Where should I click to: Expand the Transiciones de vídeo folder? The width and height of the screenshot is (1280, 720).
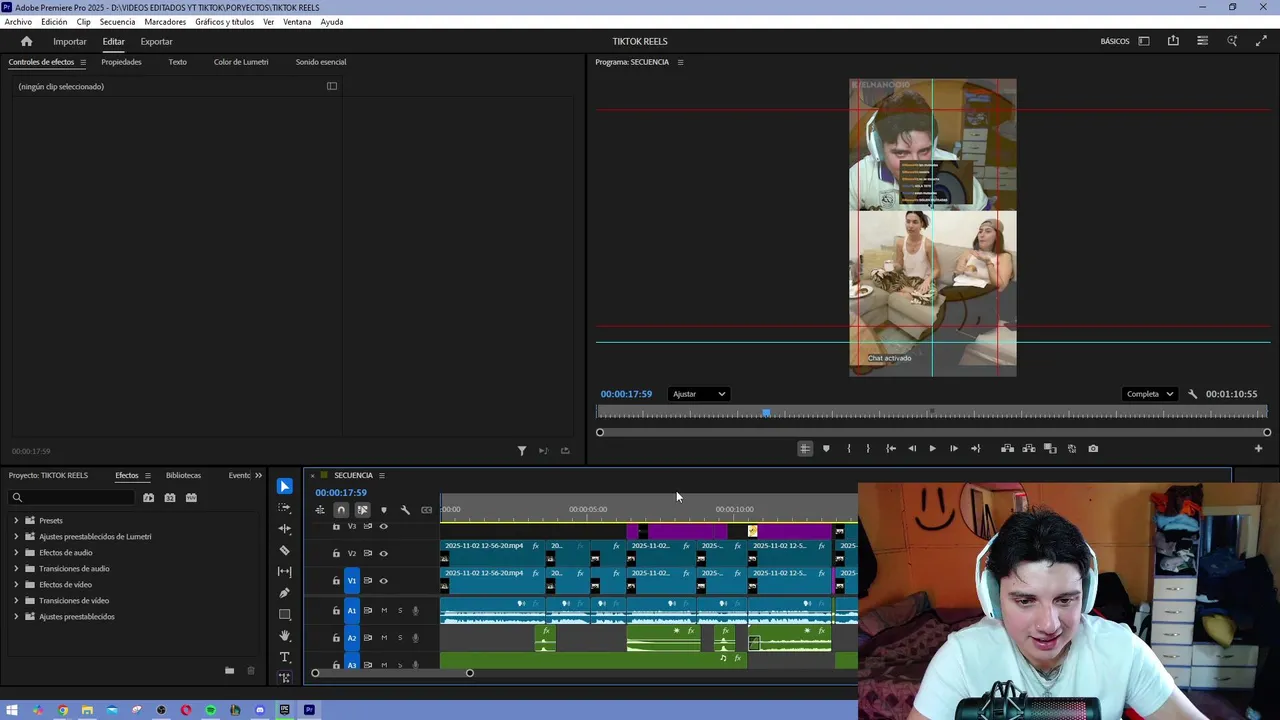[16, 601]
